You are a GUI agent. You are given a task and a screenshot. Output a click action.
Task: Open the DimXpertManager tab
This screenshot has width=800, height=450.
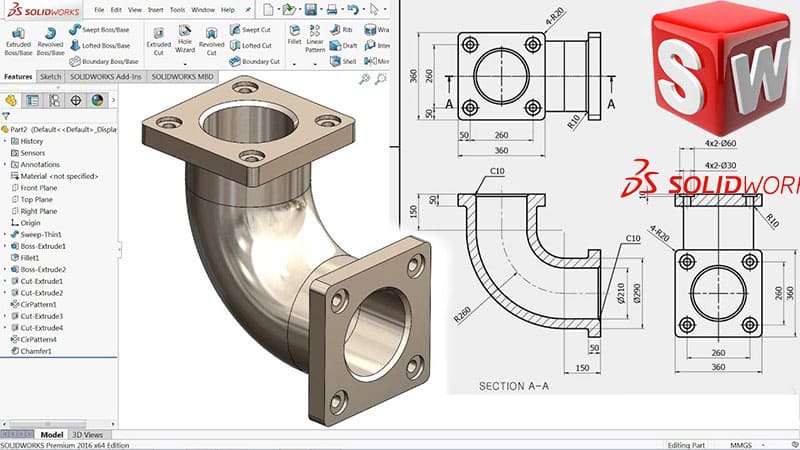[x=76, y=100]
